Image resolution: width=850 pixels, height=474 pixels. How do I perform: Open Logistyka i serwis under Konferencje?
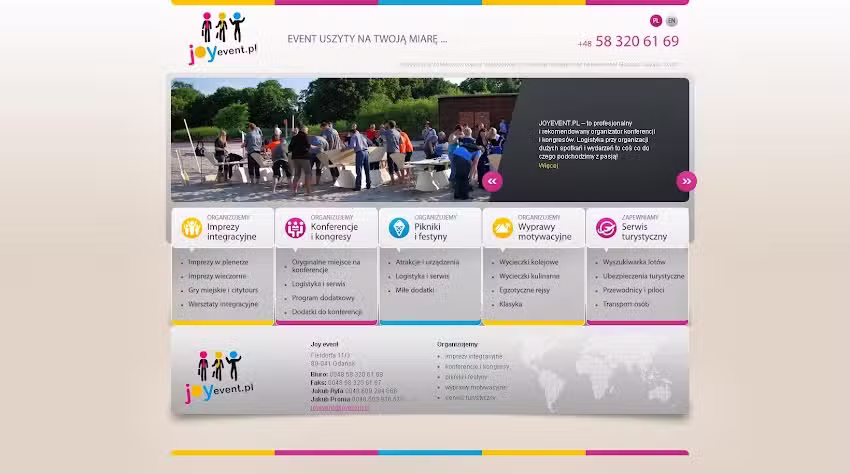tap(318, 284)
